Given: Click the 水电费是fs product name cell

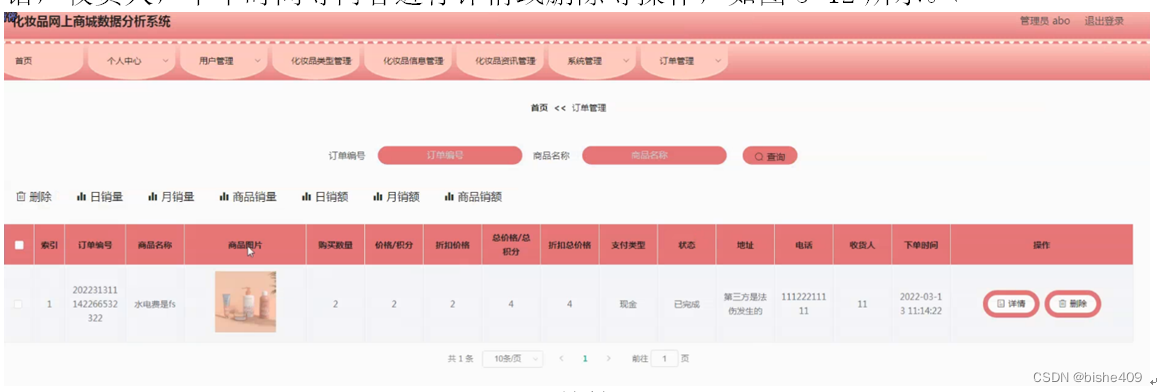Looking at the screenshot, I should 154,304.
